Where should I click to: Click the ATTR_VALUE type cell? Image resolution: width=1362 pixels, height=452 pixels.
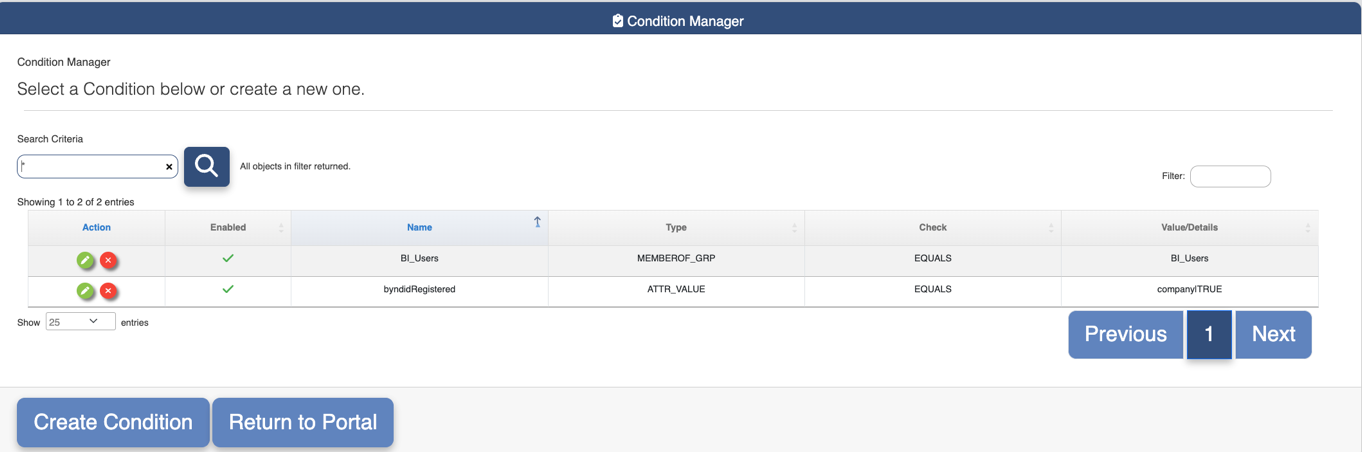click(676, 289)
